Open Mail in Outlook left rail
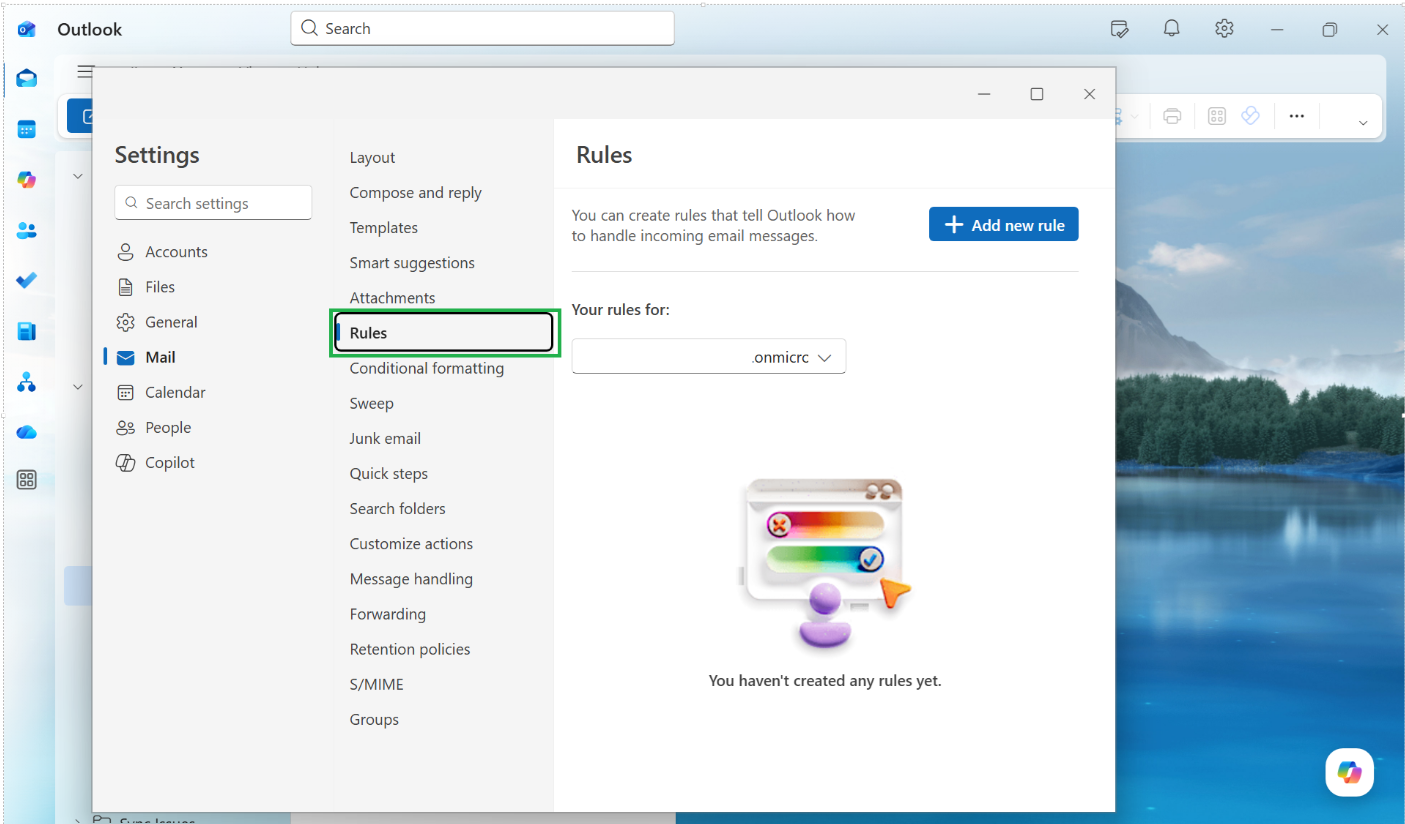This screenshot has height=824, width=1405. [27, 79]
